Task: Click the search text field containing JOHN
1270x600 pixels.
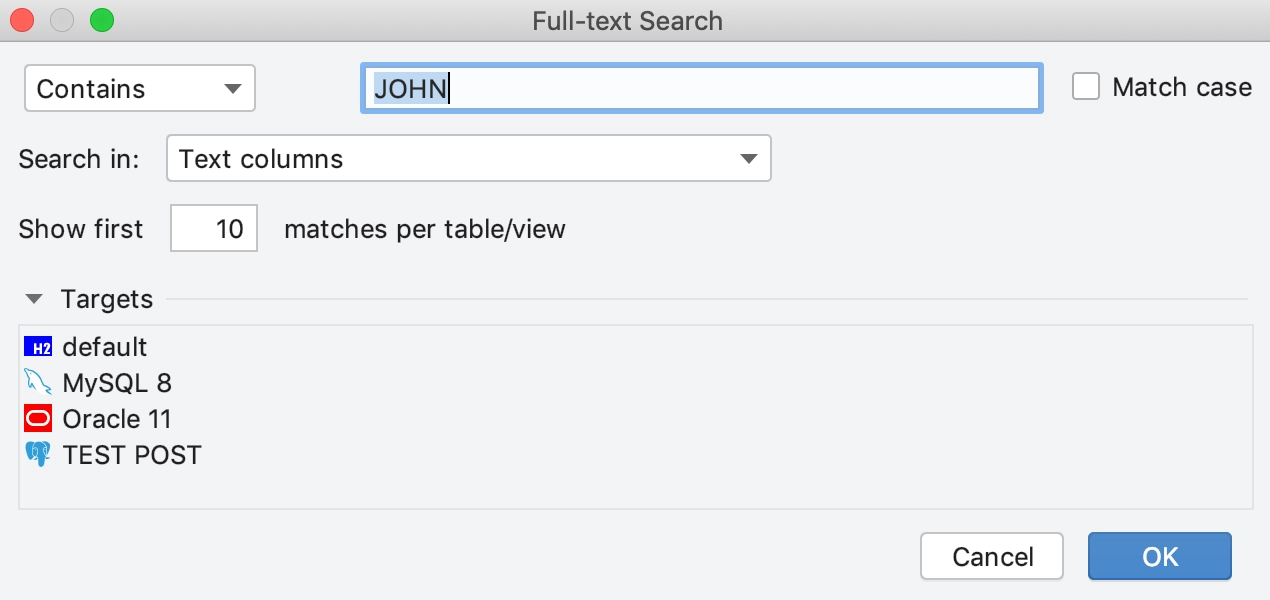Action: (702, 89)
